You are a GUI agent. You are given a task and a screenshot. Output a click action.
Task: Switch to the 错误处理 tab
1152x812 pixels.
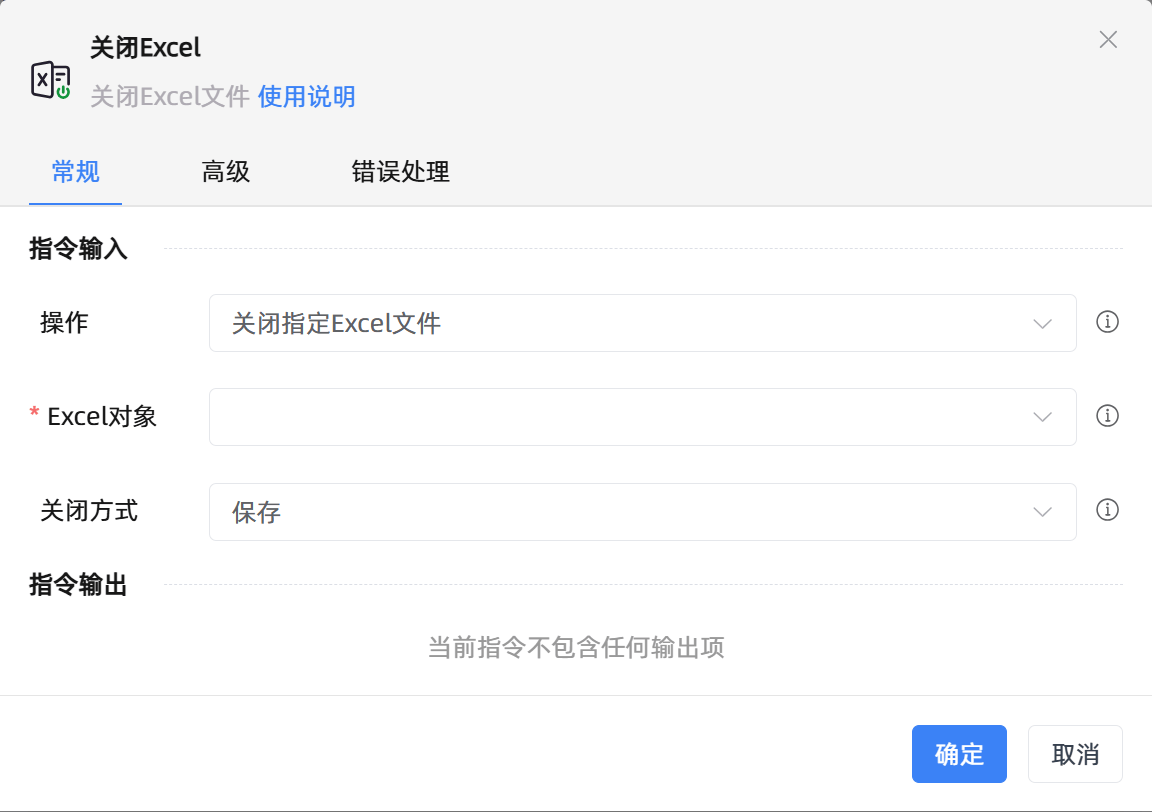tap(401, 172)
